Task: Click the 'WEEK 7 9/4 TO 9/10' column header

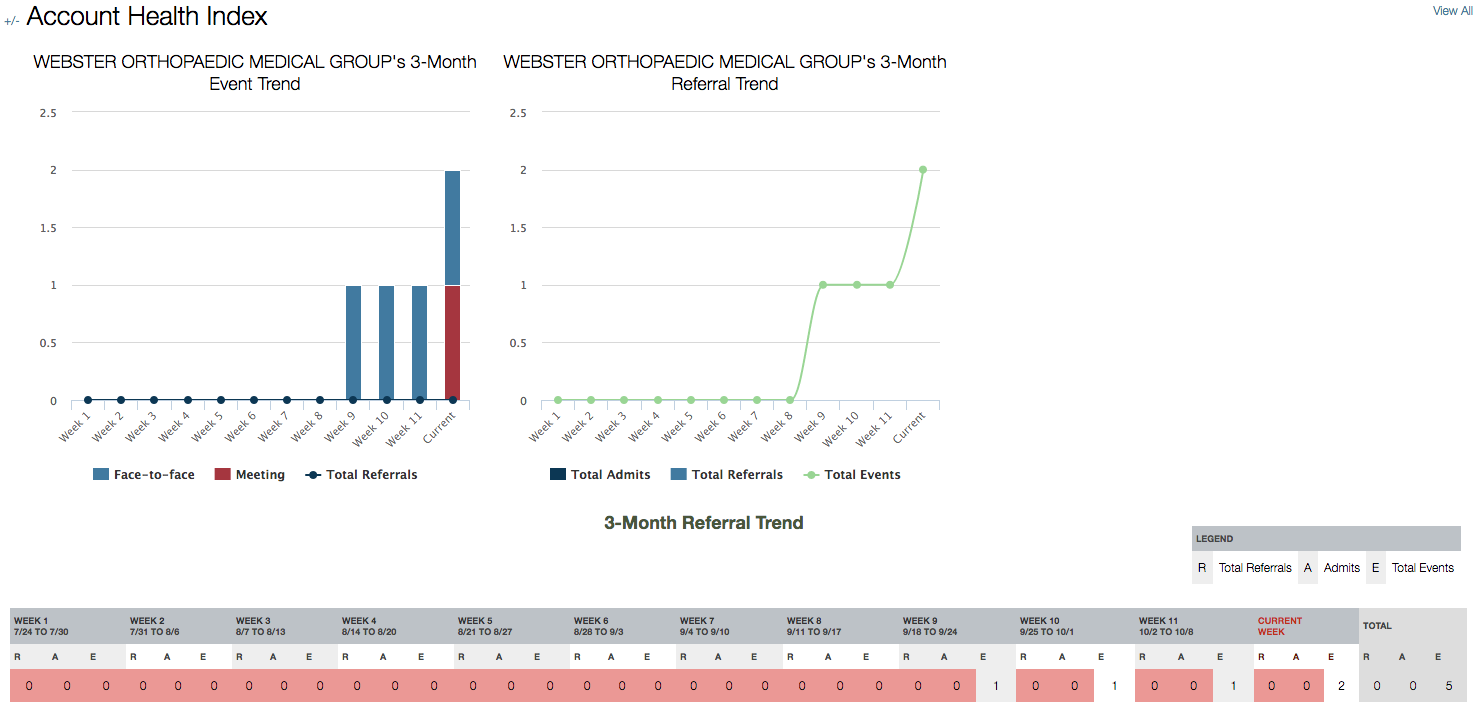Action: click(729, 626)
